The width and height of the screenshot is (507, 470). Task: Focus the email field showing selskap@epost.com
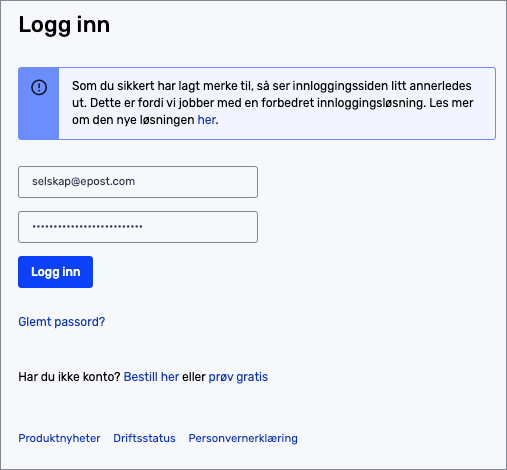138,182
